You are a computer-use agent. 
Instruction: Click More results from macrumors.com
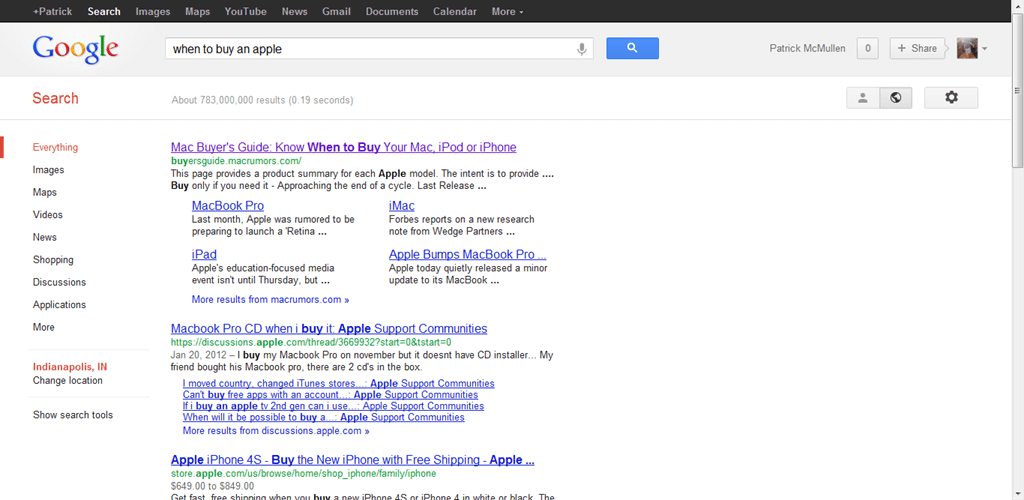[270, 300]
